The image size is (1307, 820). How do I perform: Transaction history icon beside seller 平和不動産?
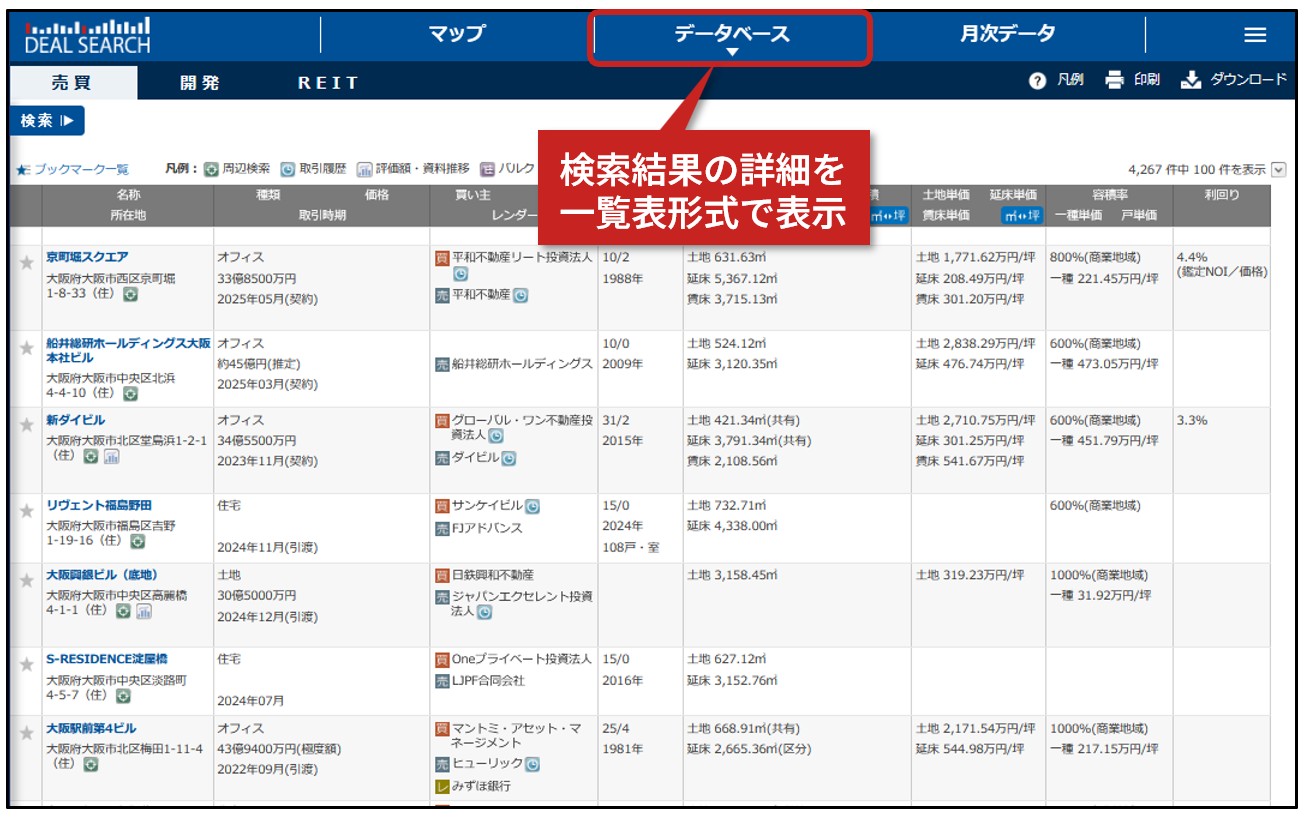[520, 295]
